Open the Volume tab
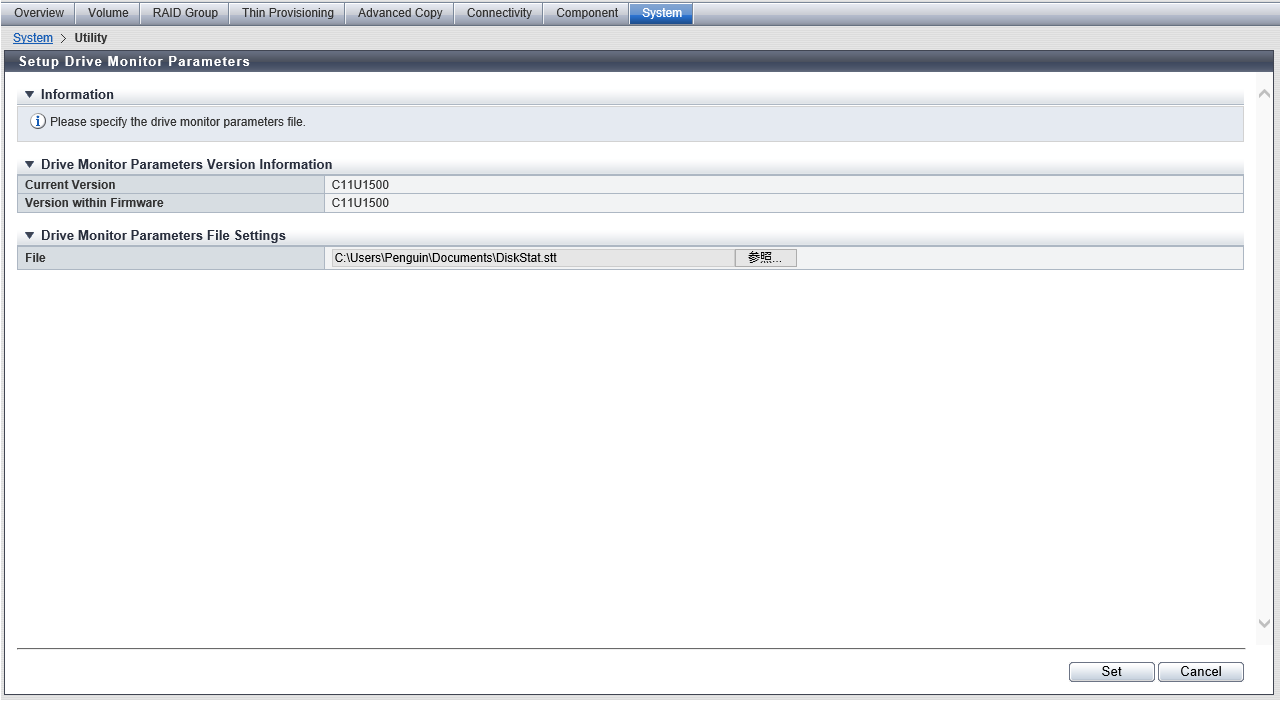The height and width of the screenshot is (701, 1280). click(x=108, y=13)
